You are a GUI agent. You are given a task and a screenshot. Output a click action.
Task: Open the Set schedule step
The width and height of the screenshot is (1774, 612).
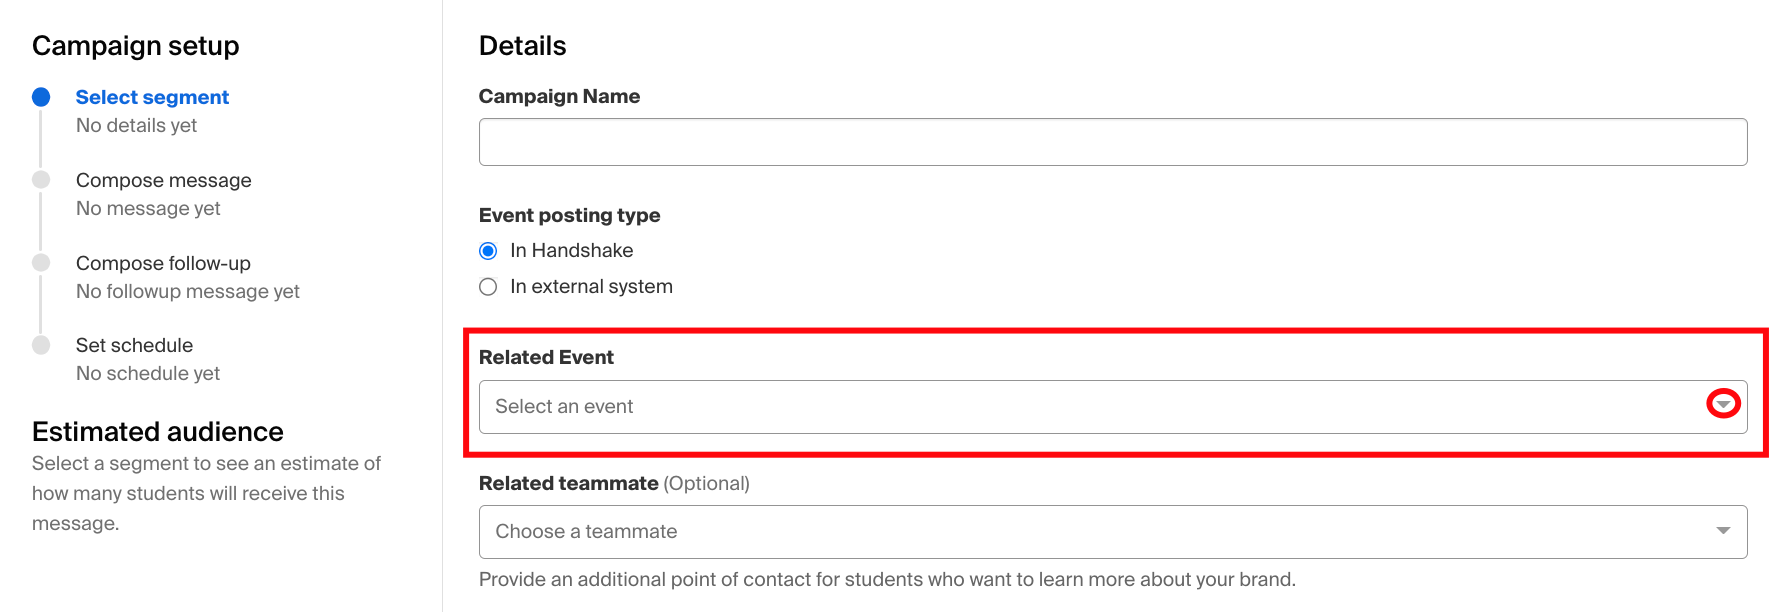pyautogui.click(x=134, y=345)
